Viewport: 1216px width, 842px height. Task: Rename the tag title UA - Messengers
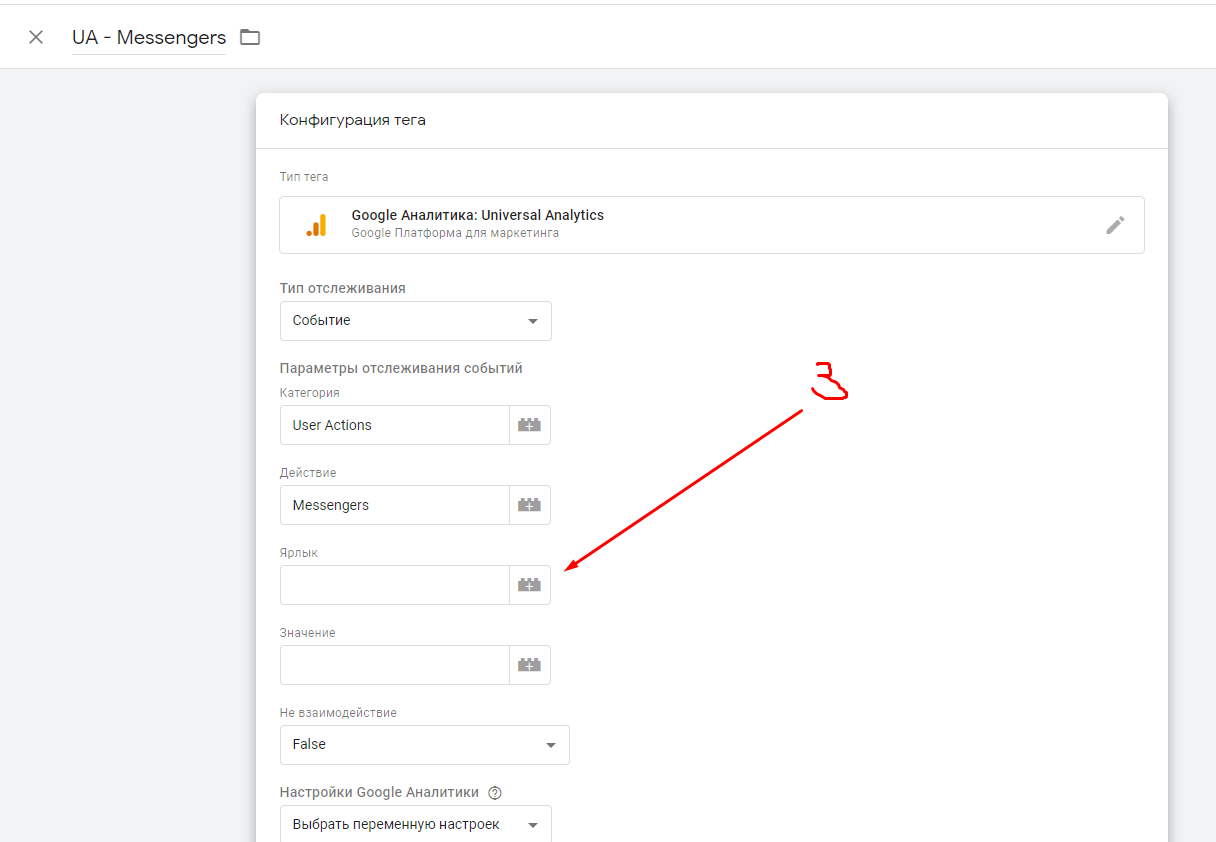coord(149,38)
